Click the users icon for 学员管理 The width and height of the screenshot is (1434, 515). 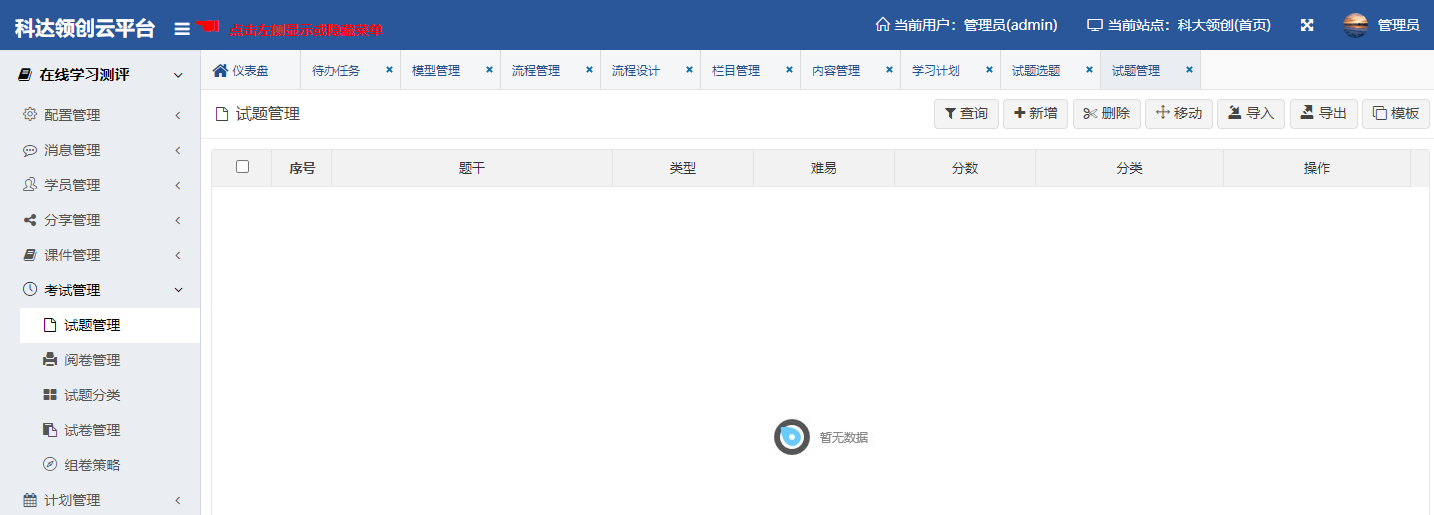tap(30, 185)
